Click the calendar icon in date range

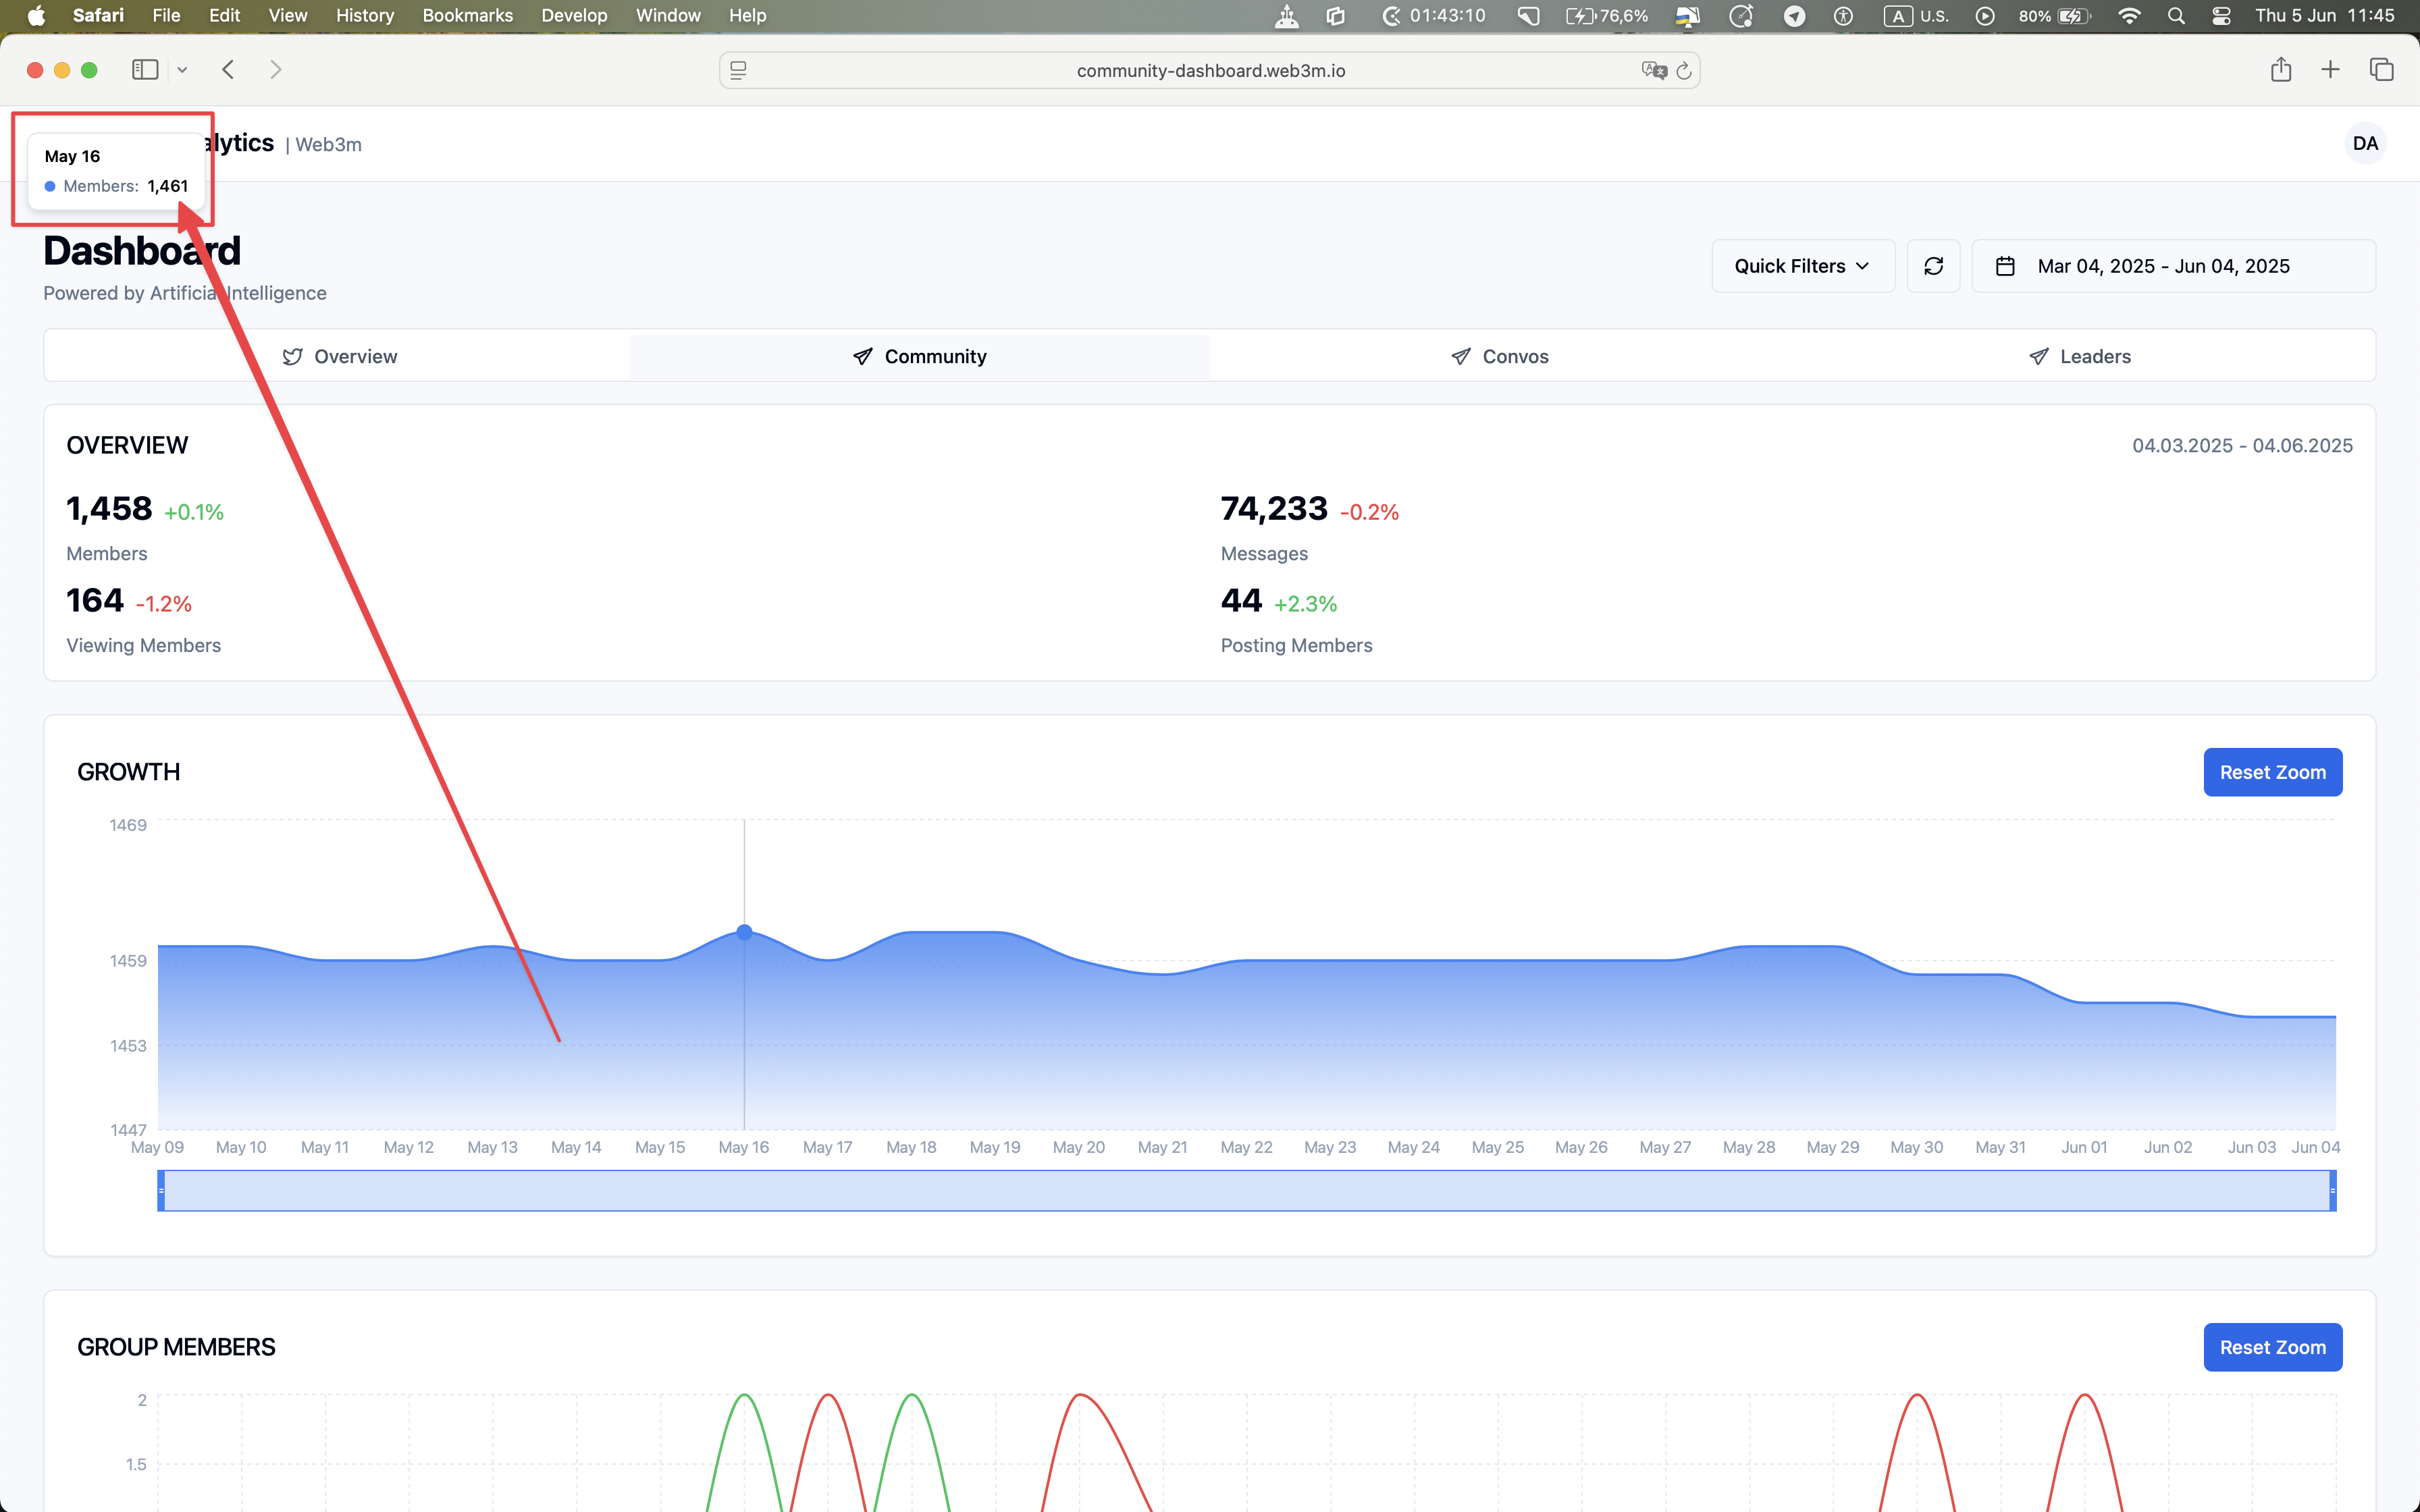pos(2005,266)
